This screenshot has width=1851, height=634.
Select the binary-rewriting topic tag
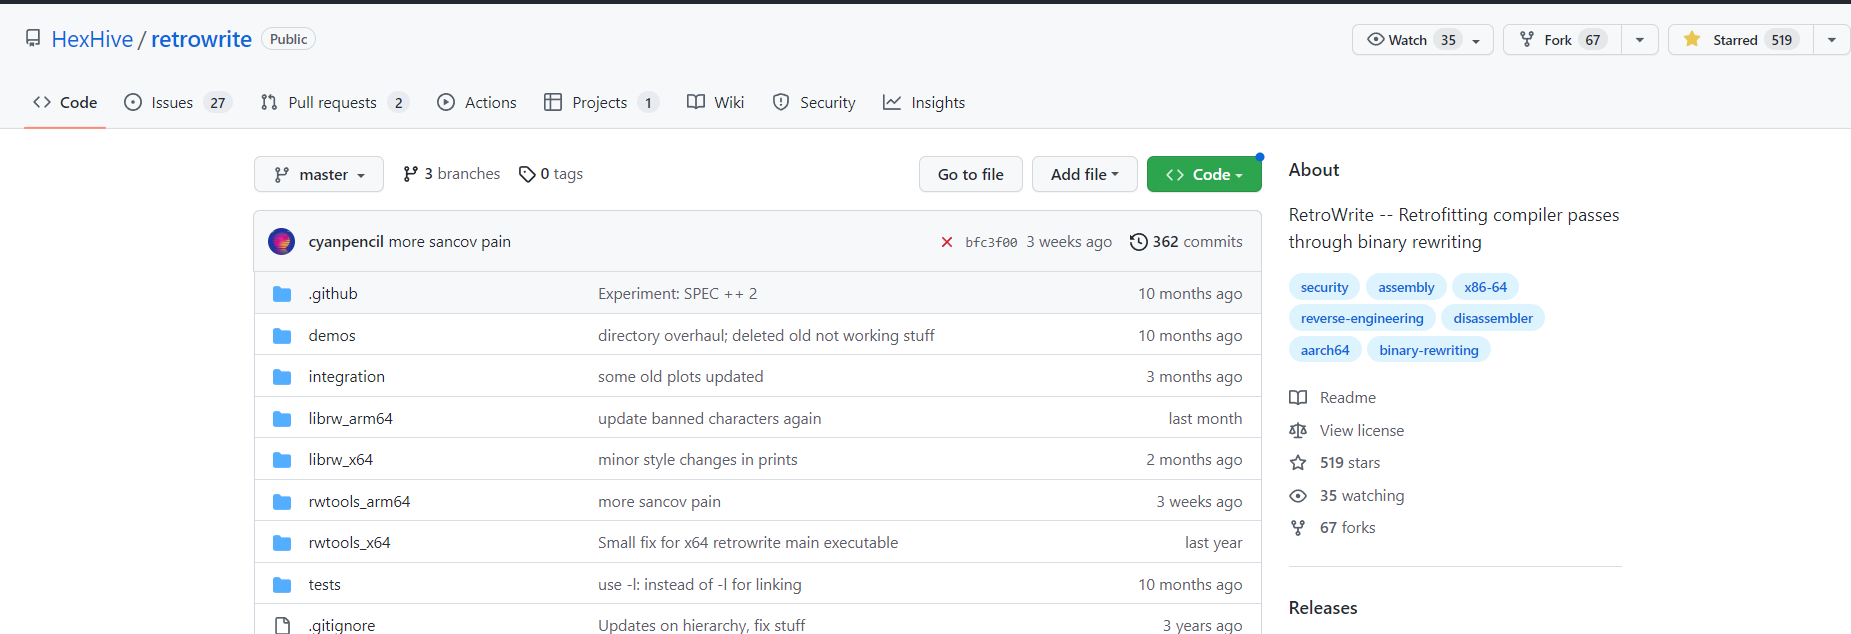pyautogui.click(x=1428, y=350)
